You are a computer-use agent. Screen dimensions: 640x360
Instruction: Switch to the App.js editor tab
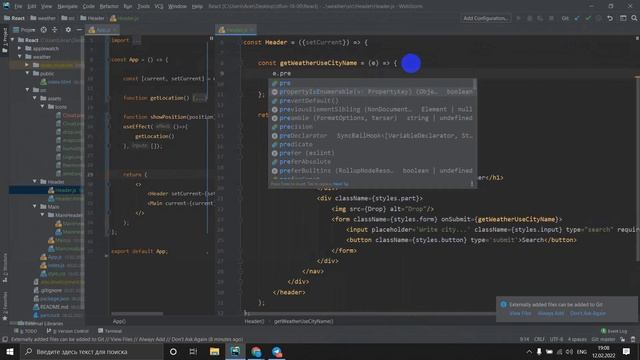coord(102,30)
